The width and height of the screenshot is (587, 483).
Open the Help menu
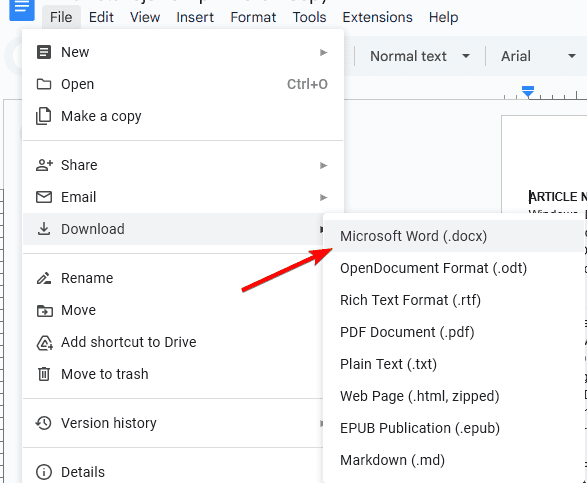[443, 17]
